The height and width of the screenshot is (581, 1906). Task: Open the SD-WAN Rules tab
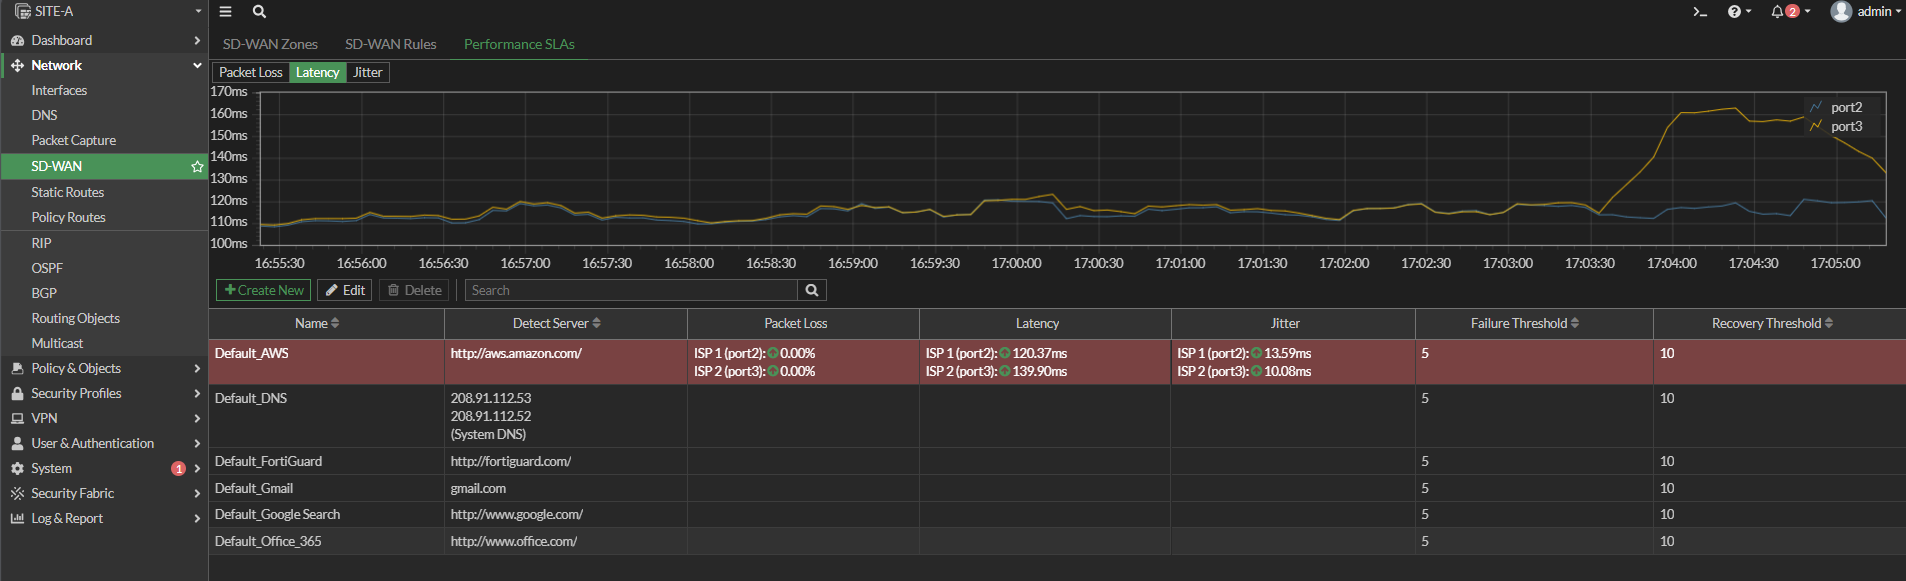(390, 44)
